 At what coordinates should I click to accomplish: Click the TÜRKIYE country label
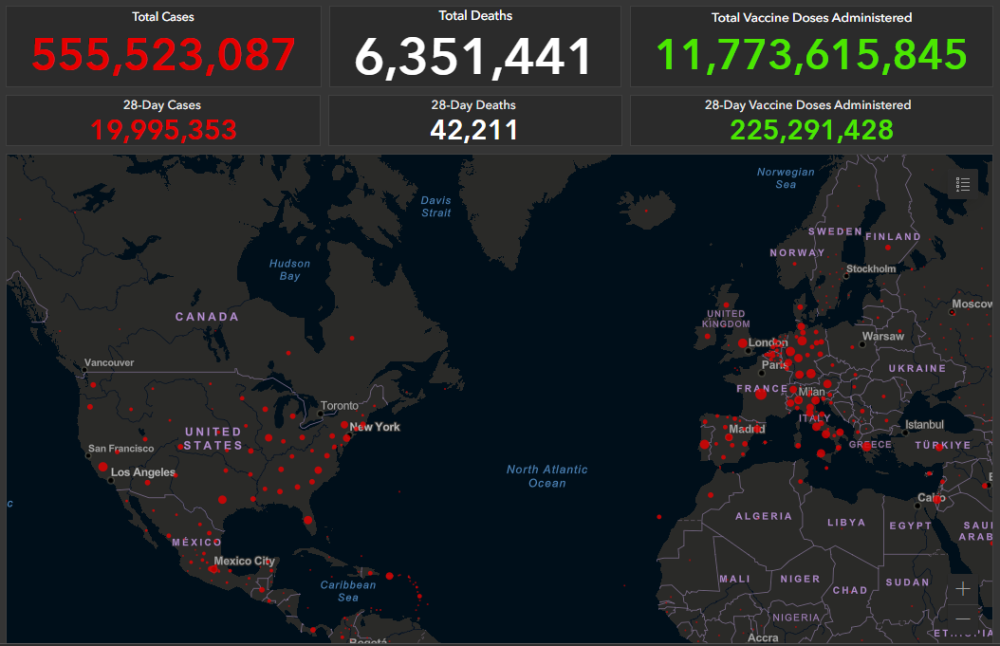pyautogui.click(x=943, y=445)
